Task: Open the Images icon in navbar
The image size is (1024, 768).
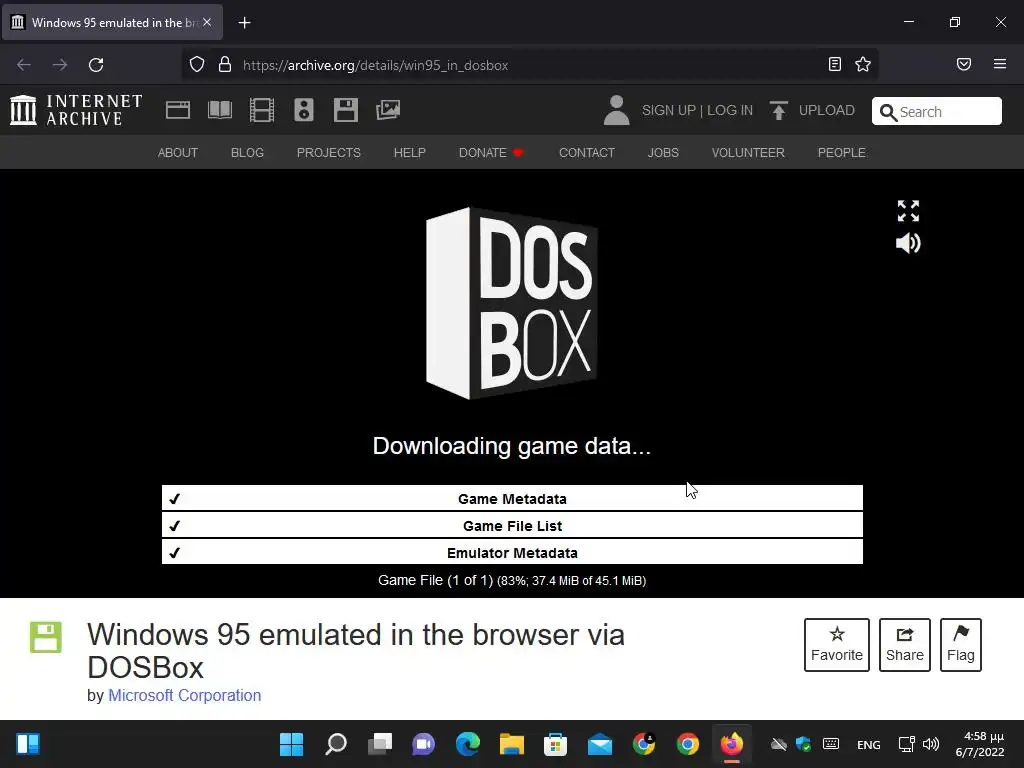Action: 388,110
